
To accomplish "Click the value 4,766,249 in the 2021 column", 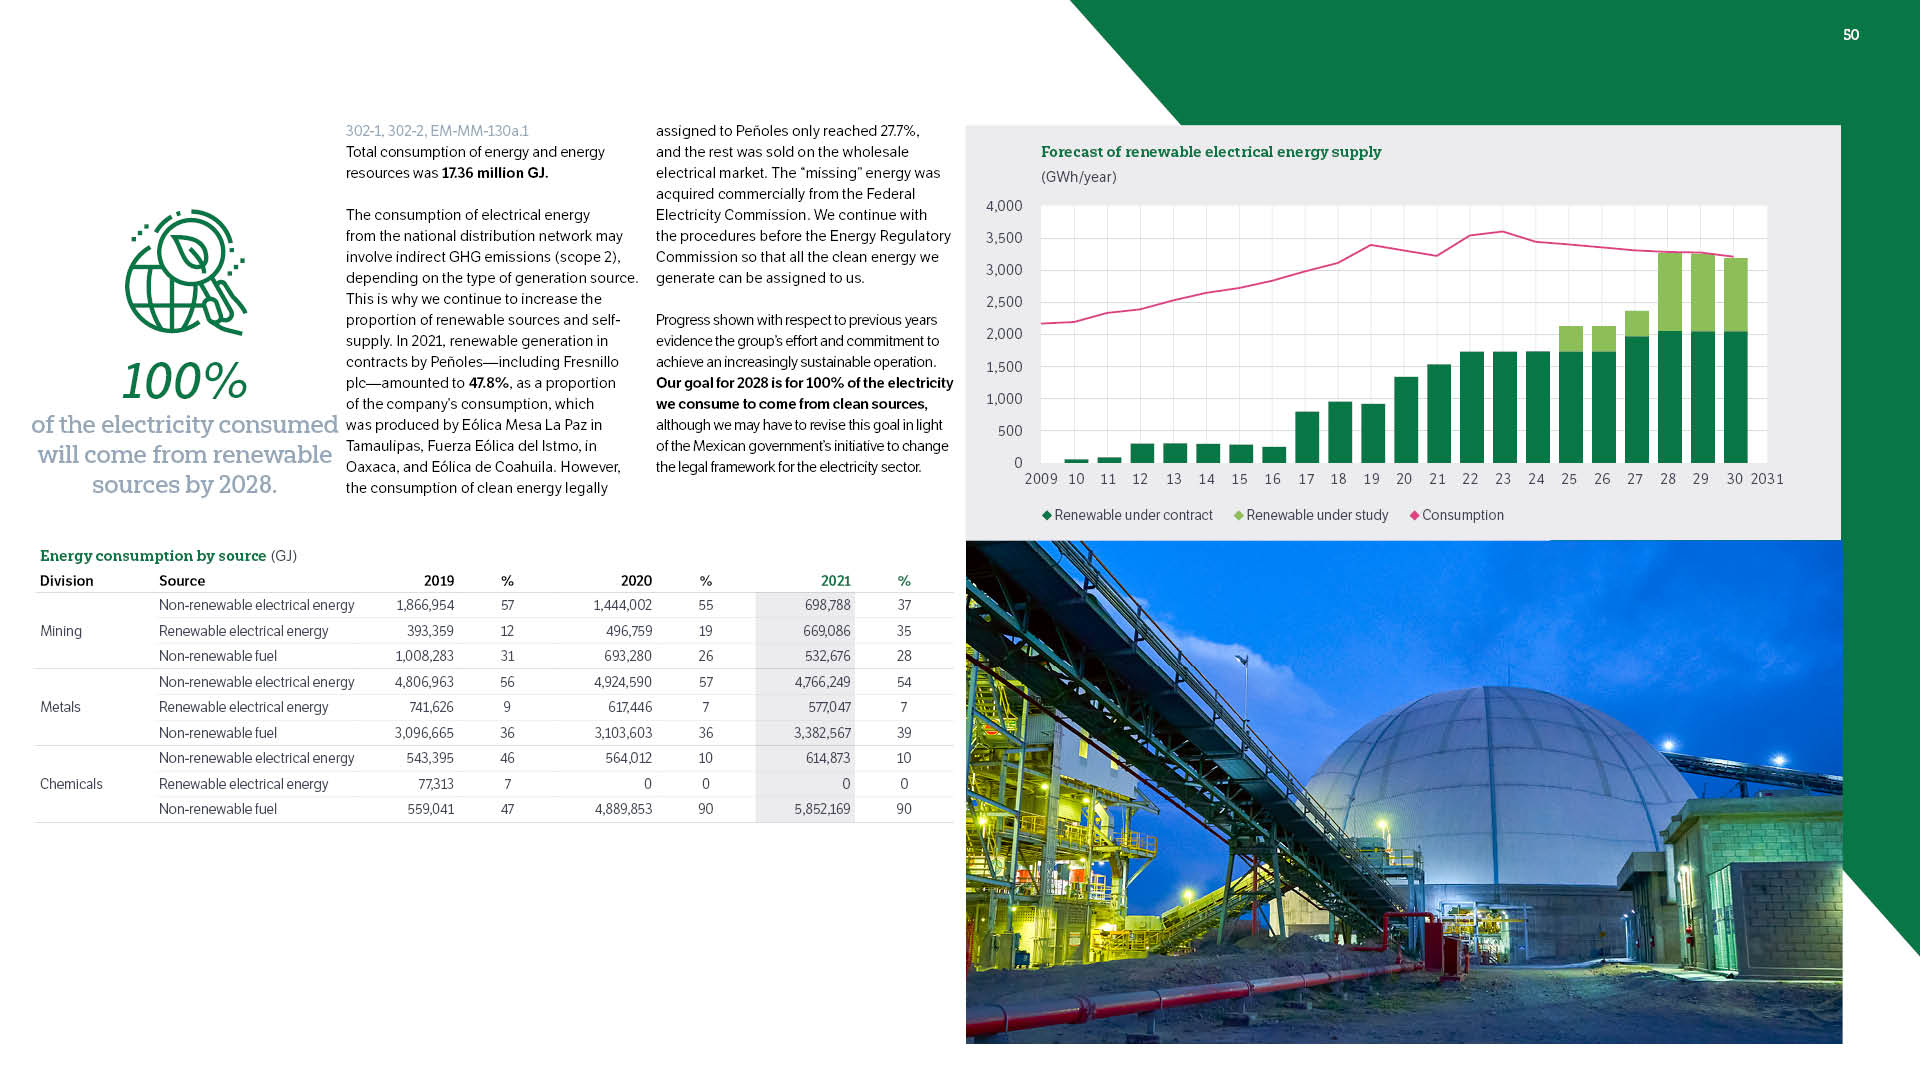I will click(x=823, y=682).
